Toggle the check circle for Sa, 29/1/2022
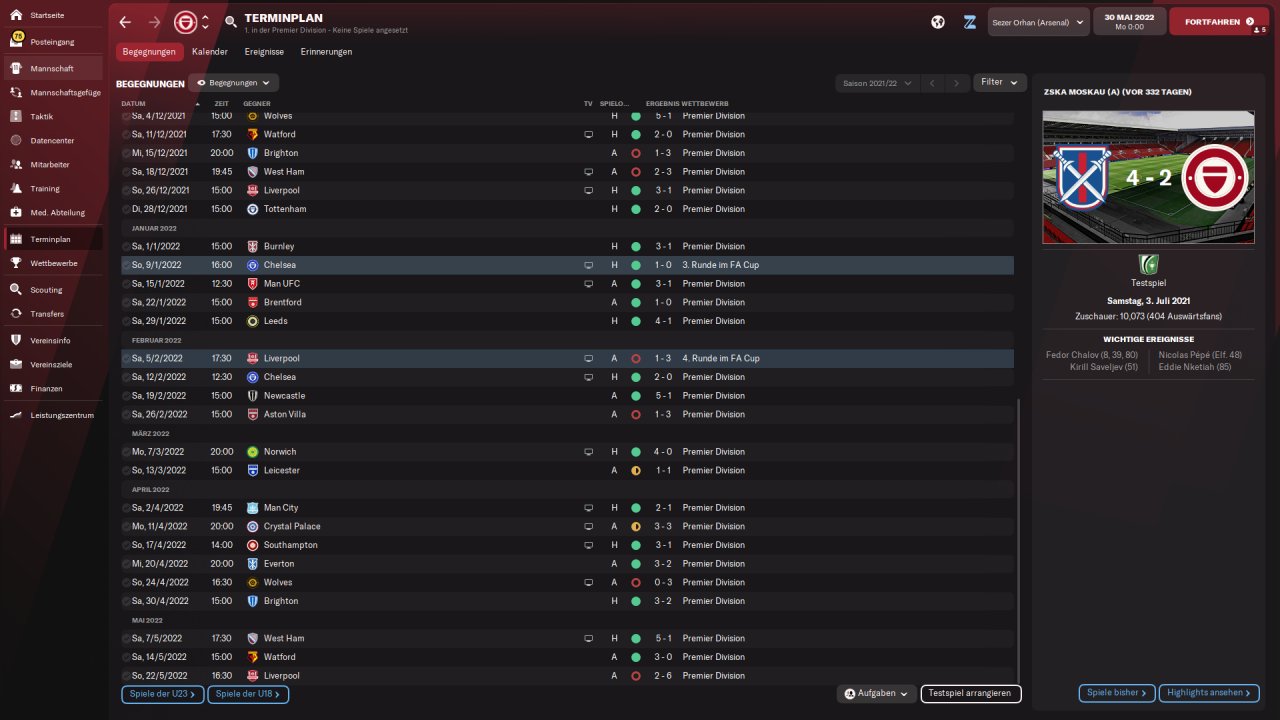 (126, 321)
